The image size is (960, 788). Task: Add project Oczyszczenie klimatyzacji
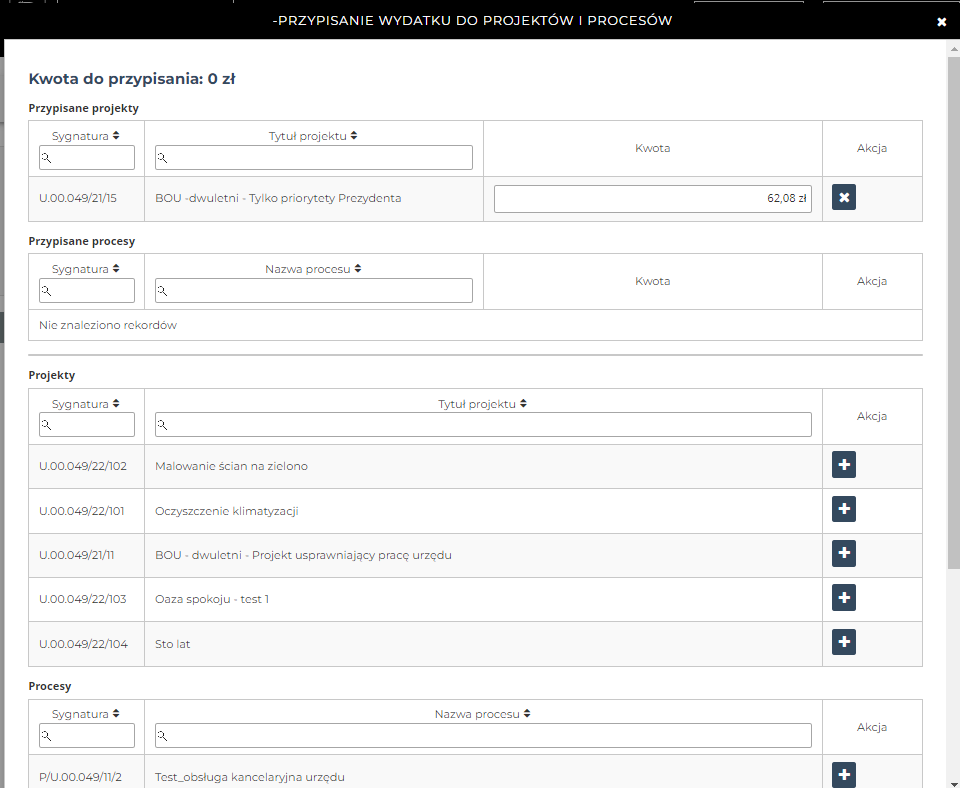pyautogui.click(x=844, y=509)
